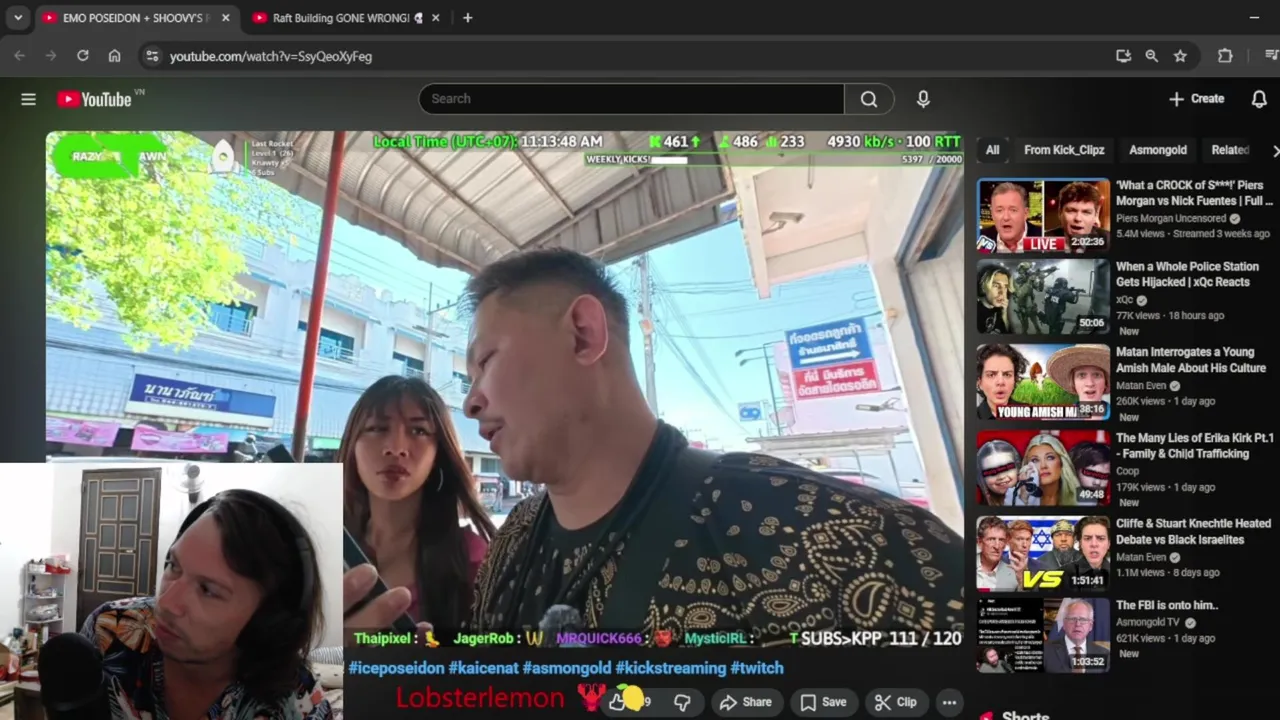Click the #asmongold hashtag
1280x720 pixels.
point(566,668)
